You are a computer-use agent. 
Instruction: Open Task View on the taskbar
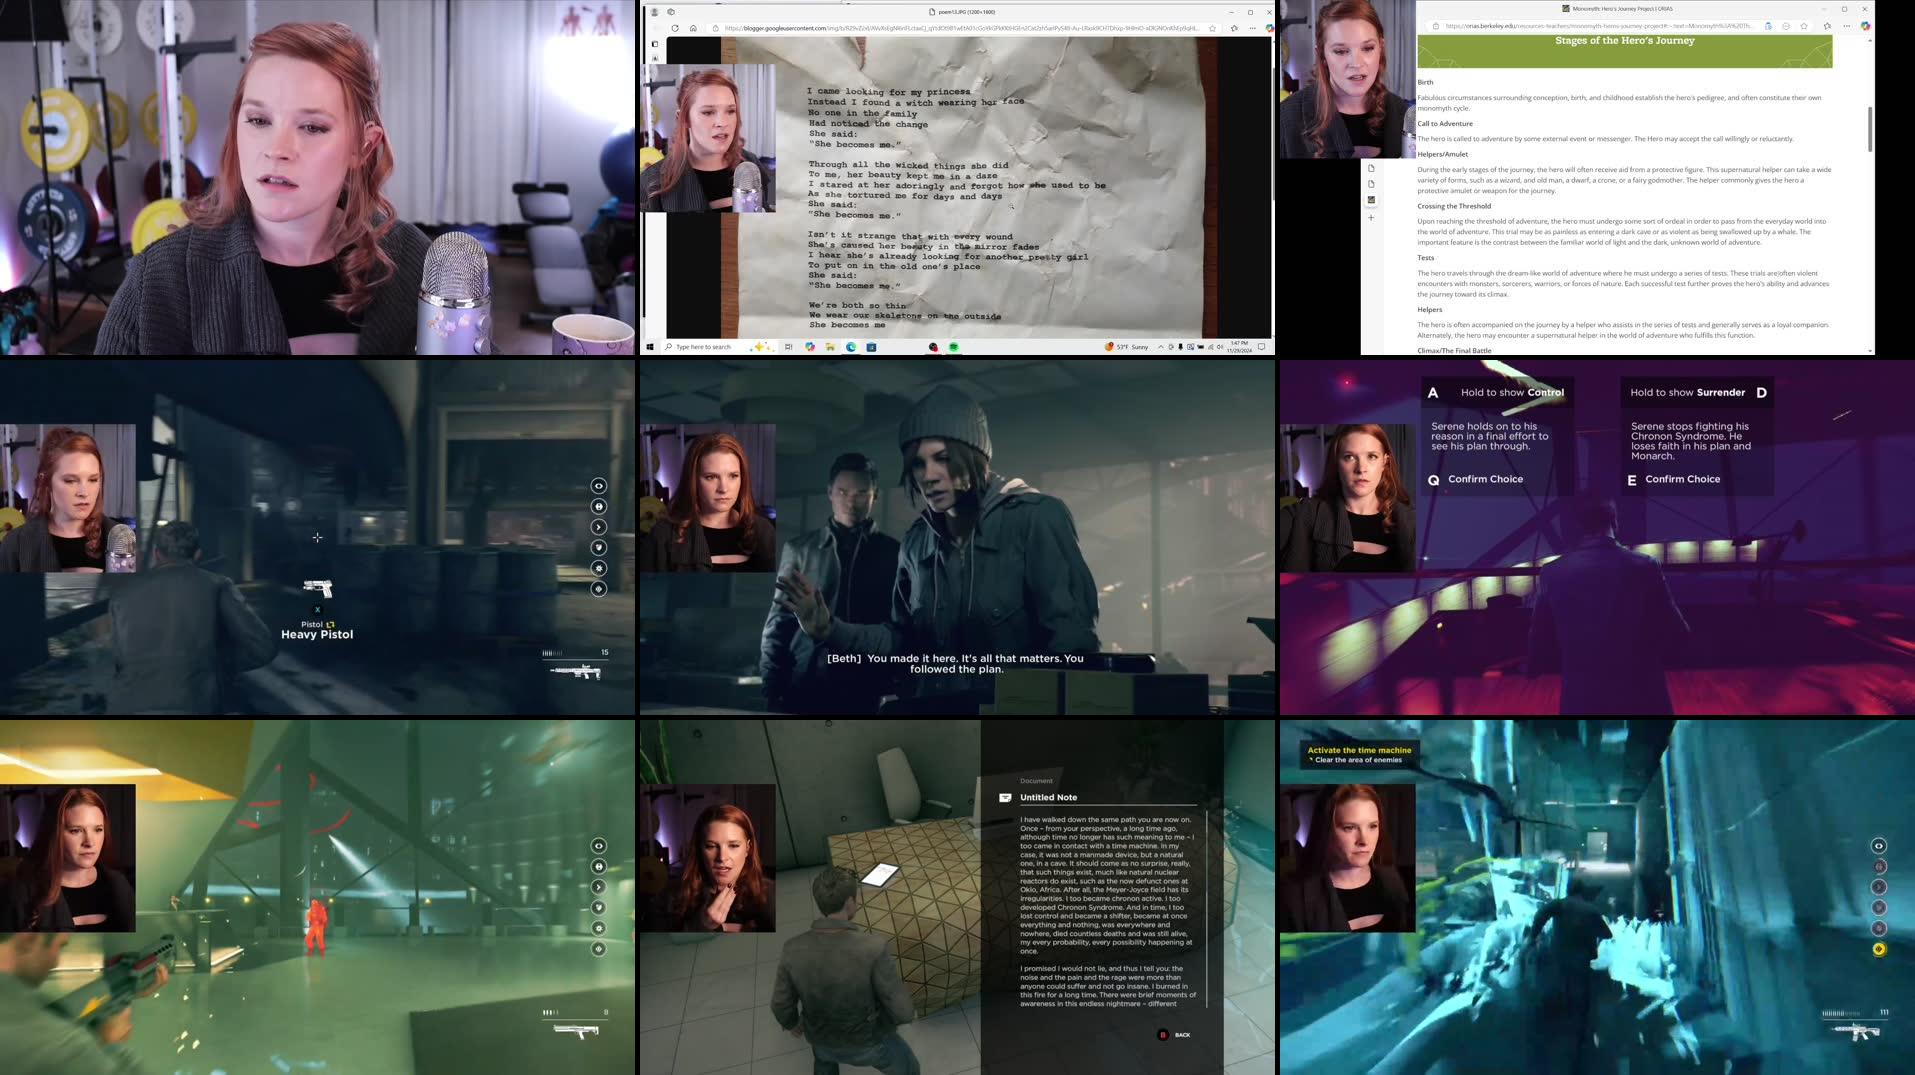789,347
